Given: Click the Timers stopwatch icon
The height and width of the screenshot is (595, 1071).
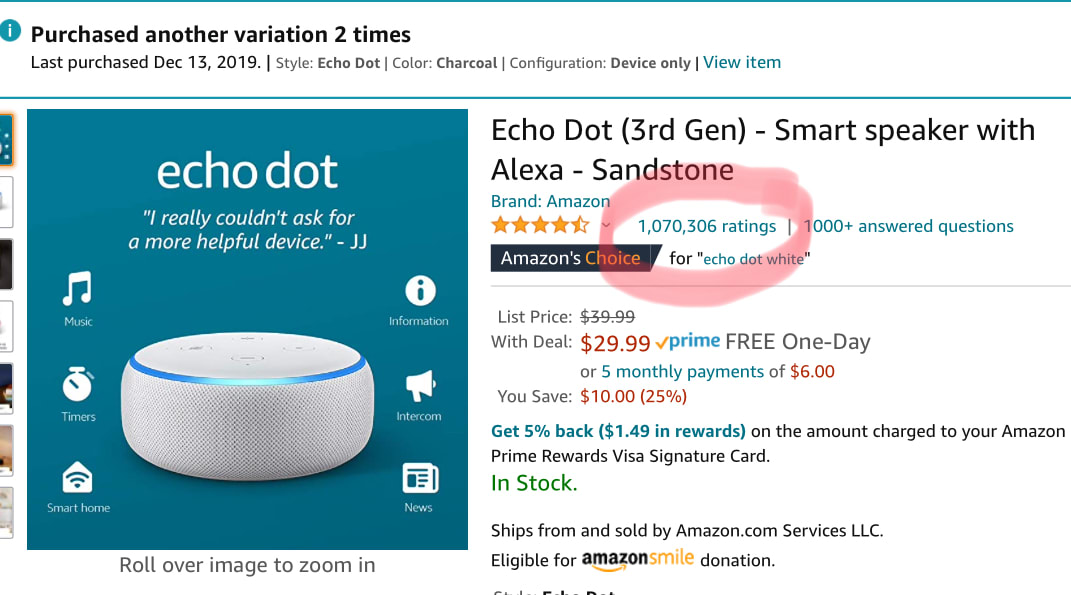Looking at the screenshot, I should pyautogui.click(x=78, y=385).
